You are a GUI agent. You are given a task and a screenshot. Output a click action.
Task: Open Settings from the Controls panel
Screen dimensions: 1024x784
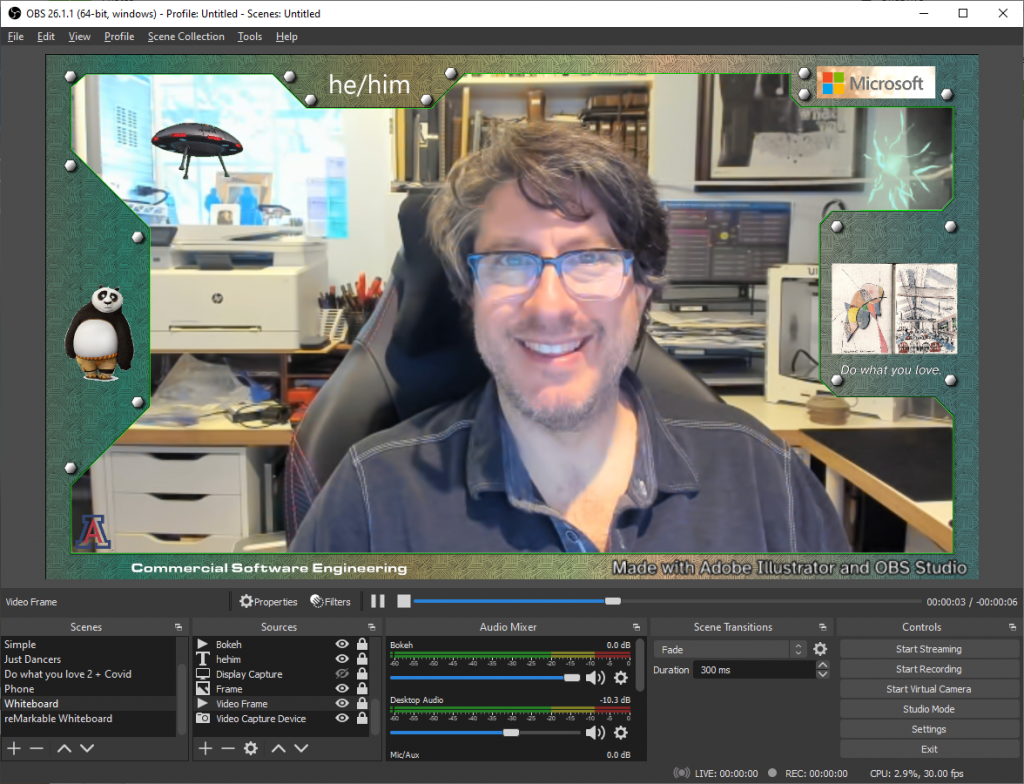tap(929, 729)
